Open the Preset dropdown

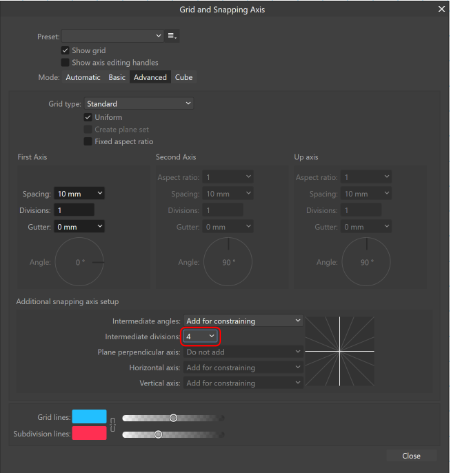(x=113, y=36)
